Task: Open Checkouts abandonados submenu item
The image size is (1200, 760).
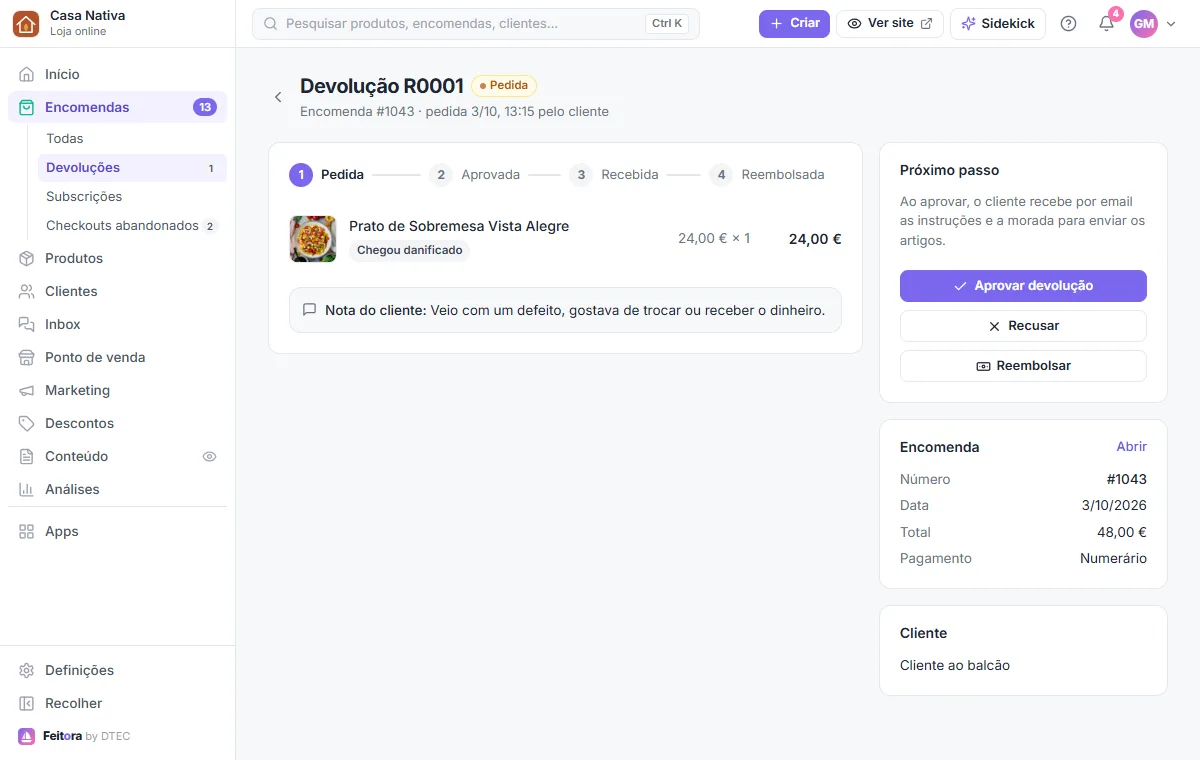Action: (x=132, y=226)
